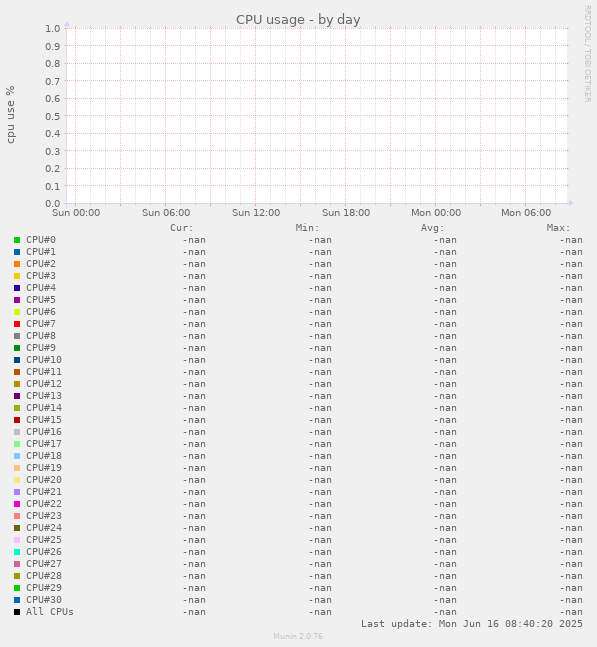
Task: Click the CPU#15 legend label
Action: pyautogui.click(x=44, y=420)
